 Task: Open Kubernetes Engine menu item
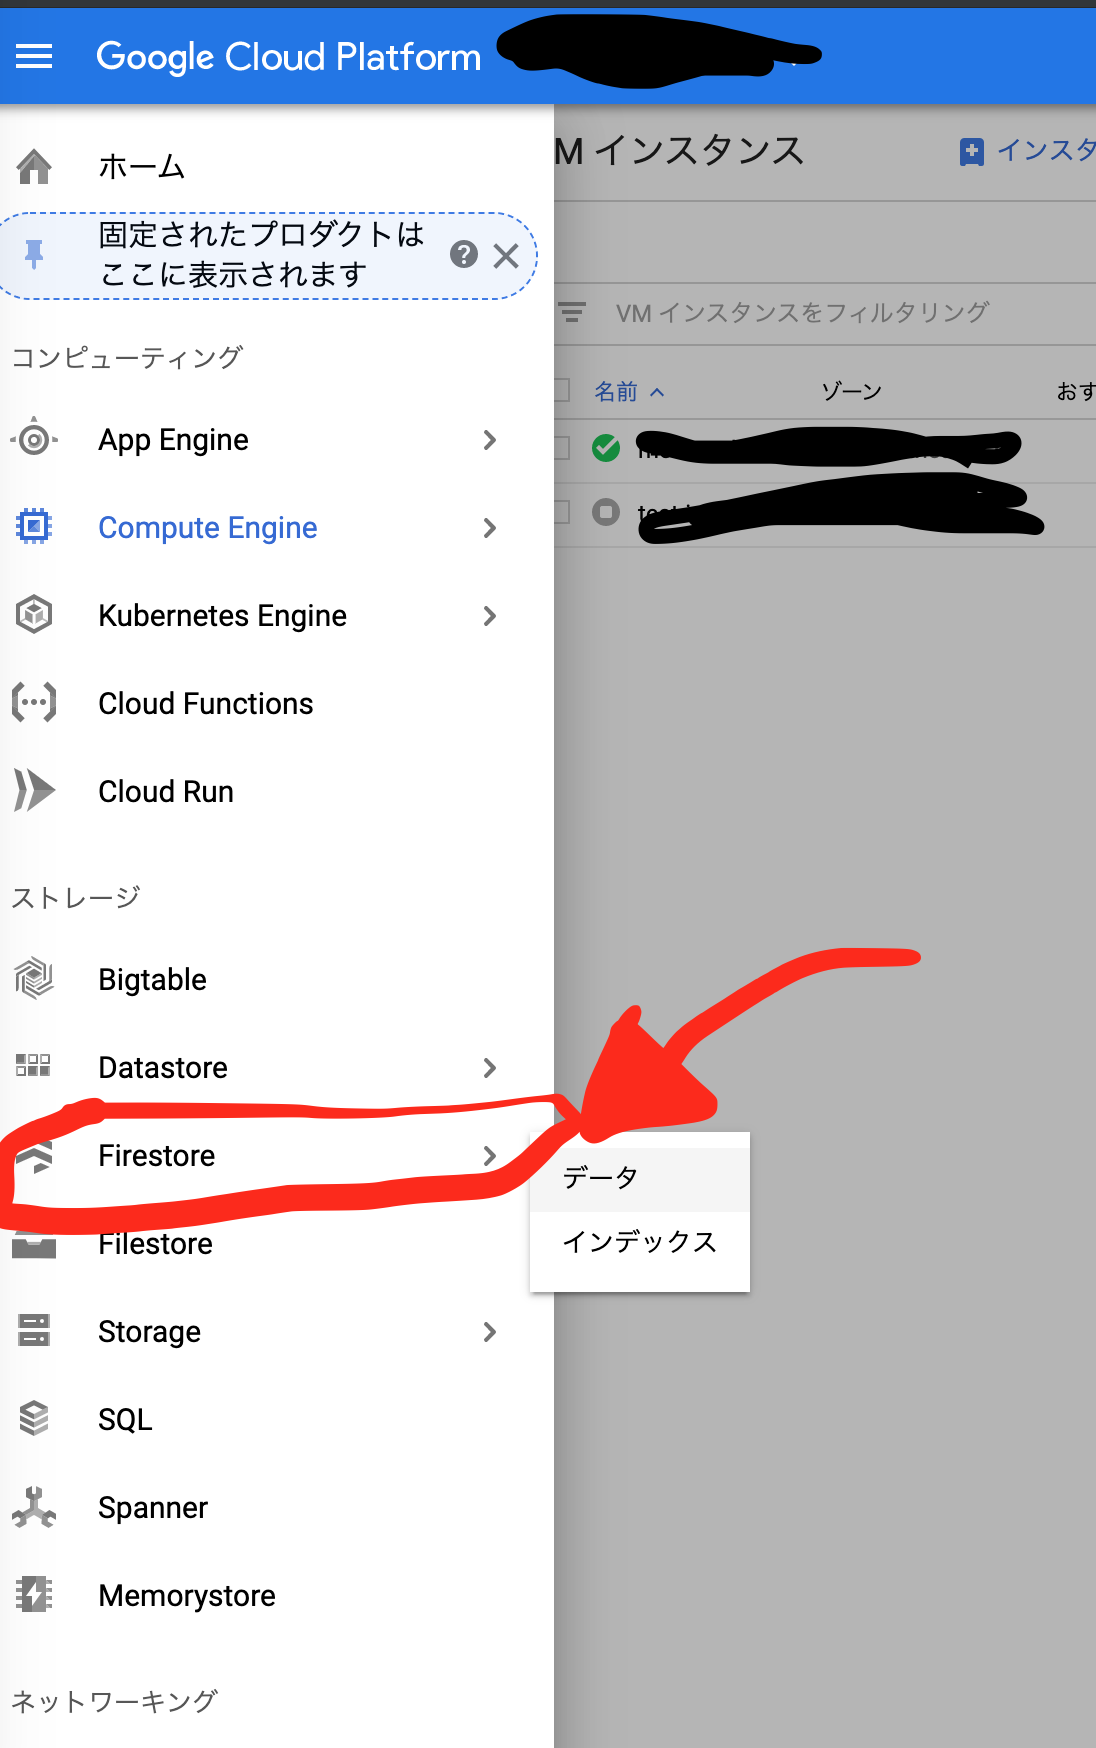pos(223,616)
